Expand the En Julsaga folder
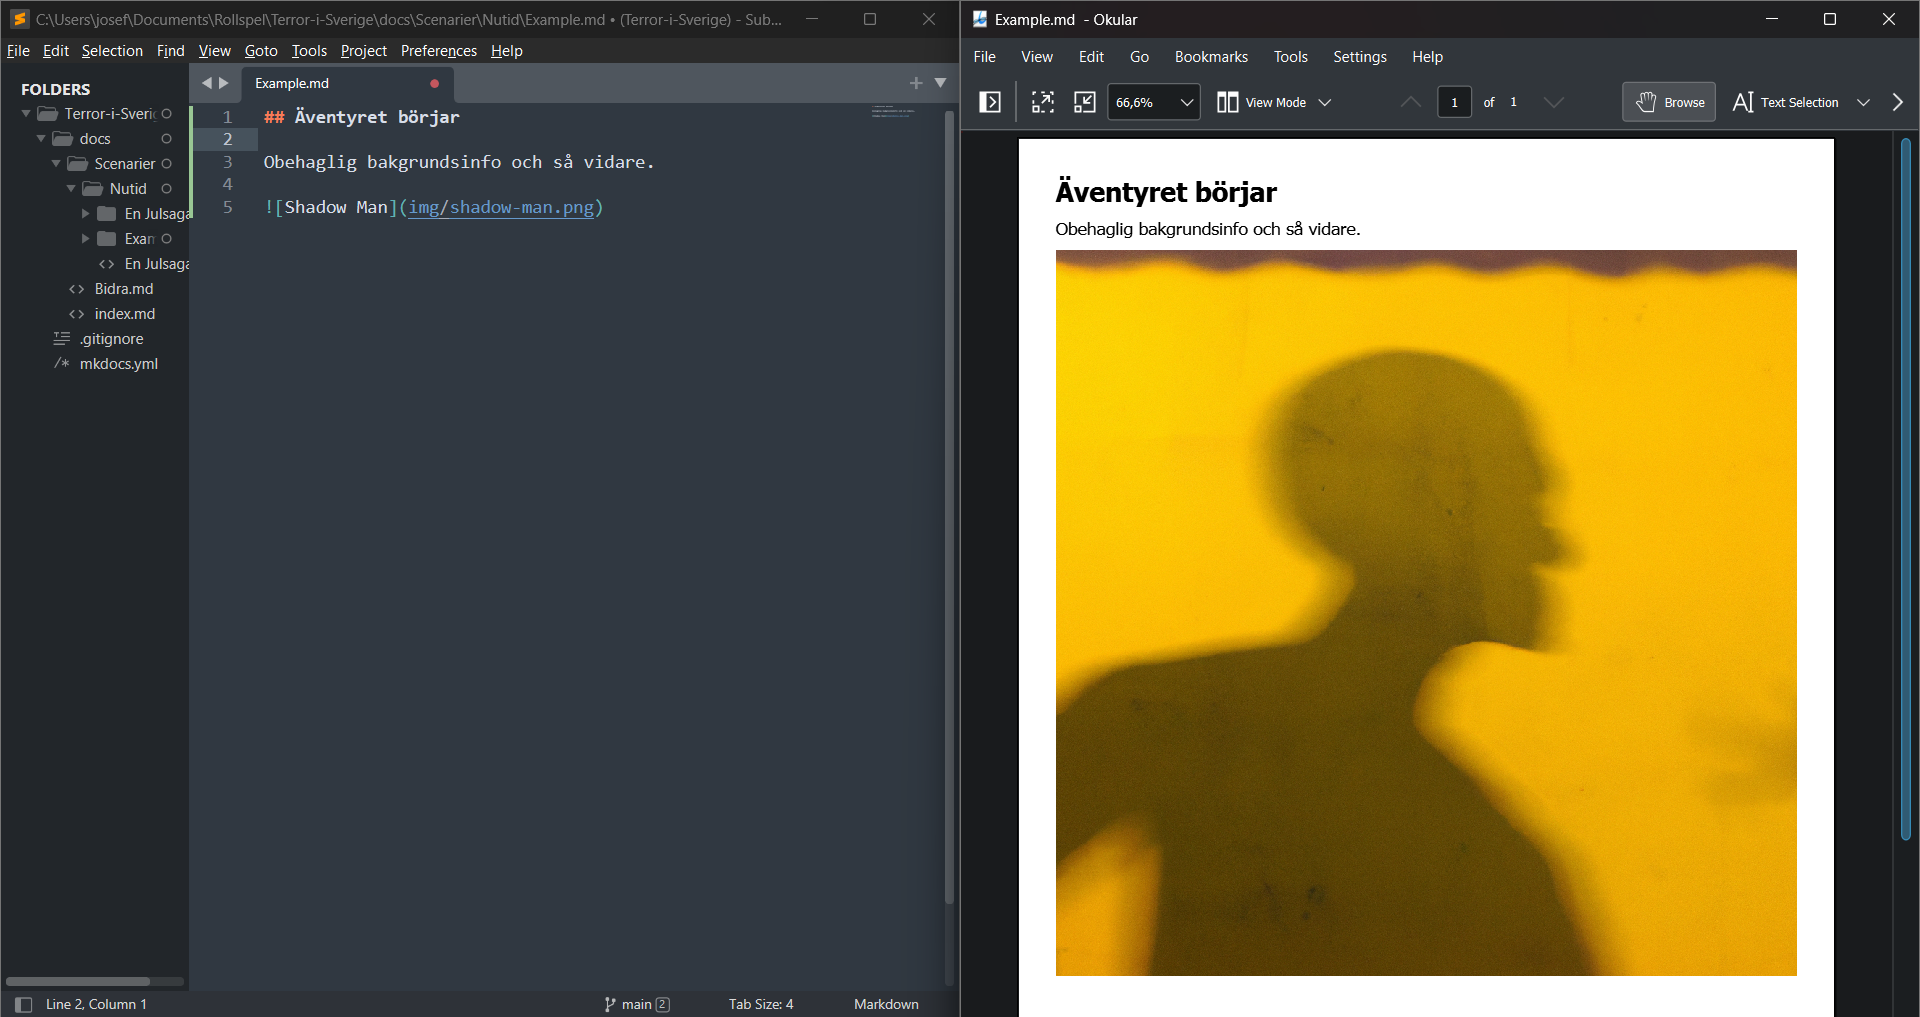This screenshot has width=1920, height=1017. click(x=85, y=214)
